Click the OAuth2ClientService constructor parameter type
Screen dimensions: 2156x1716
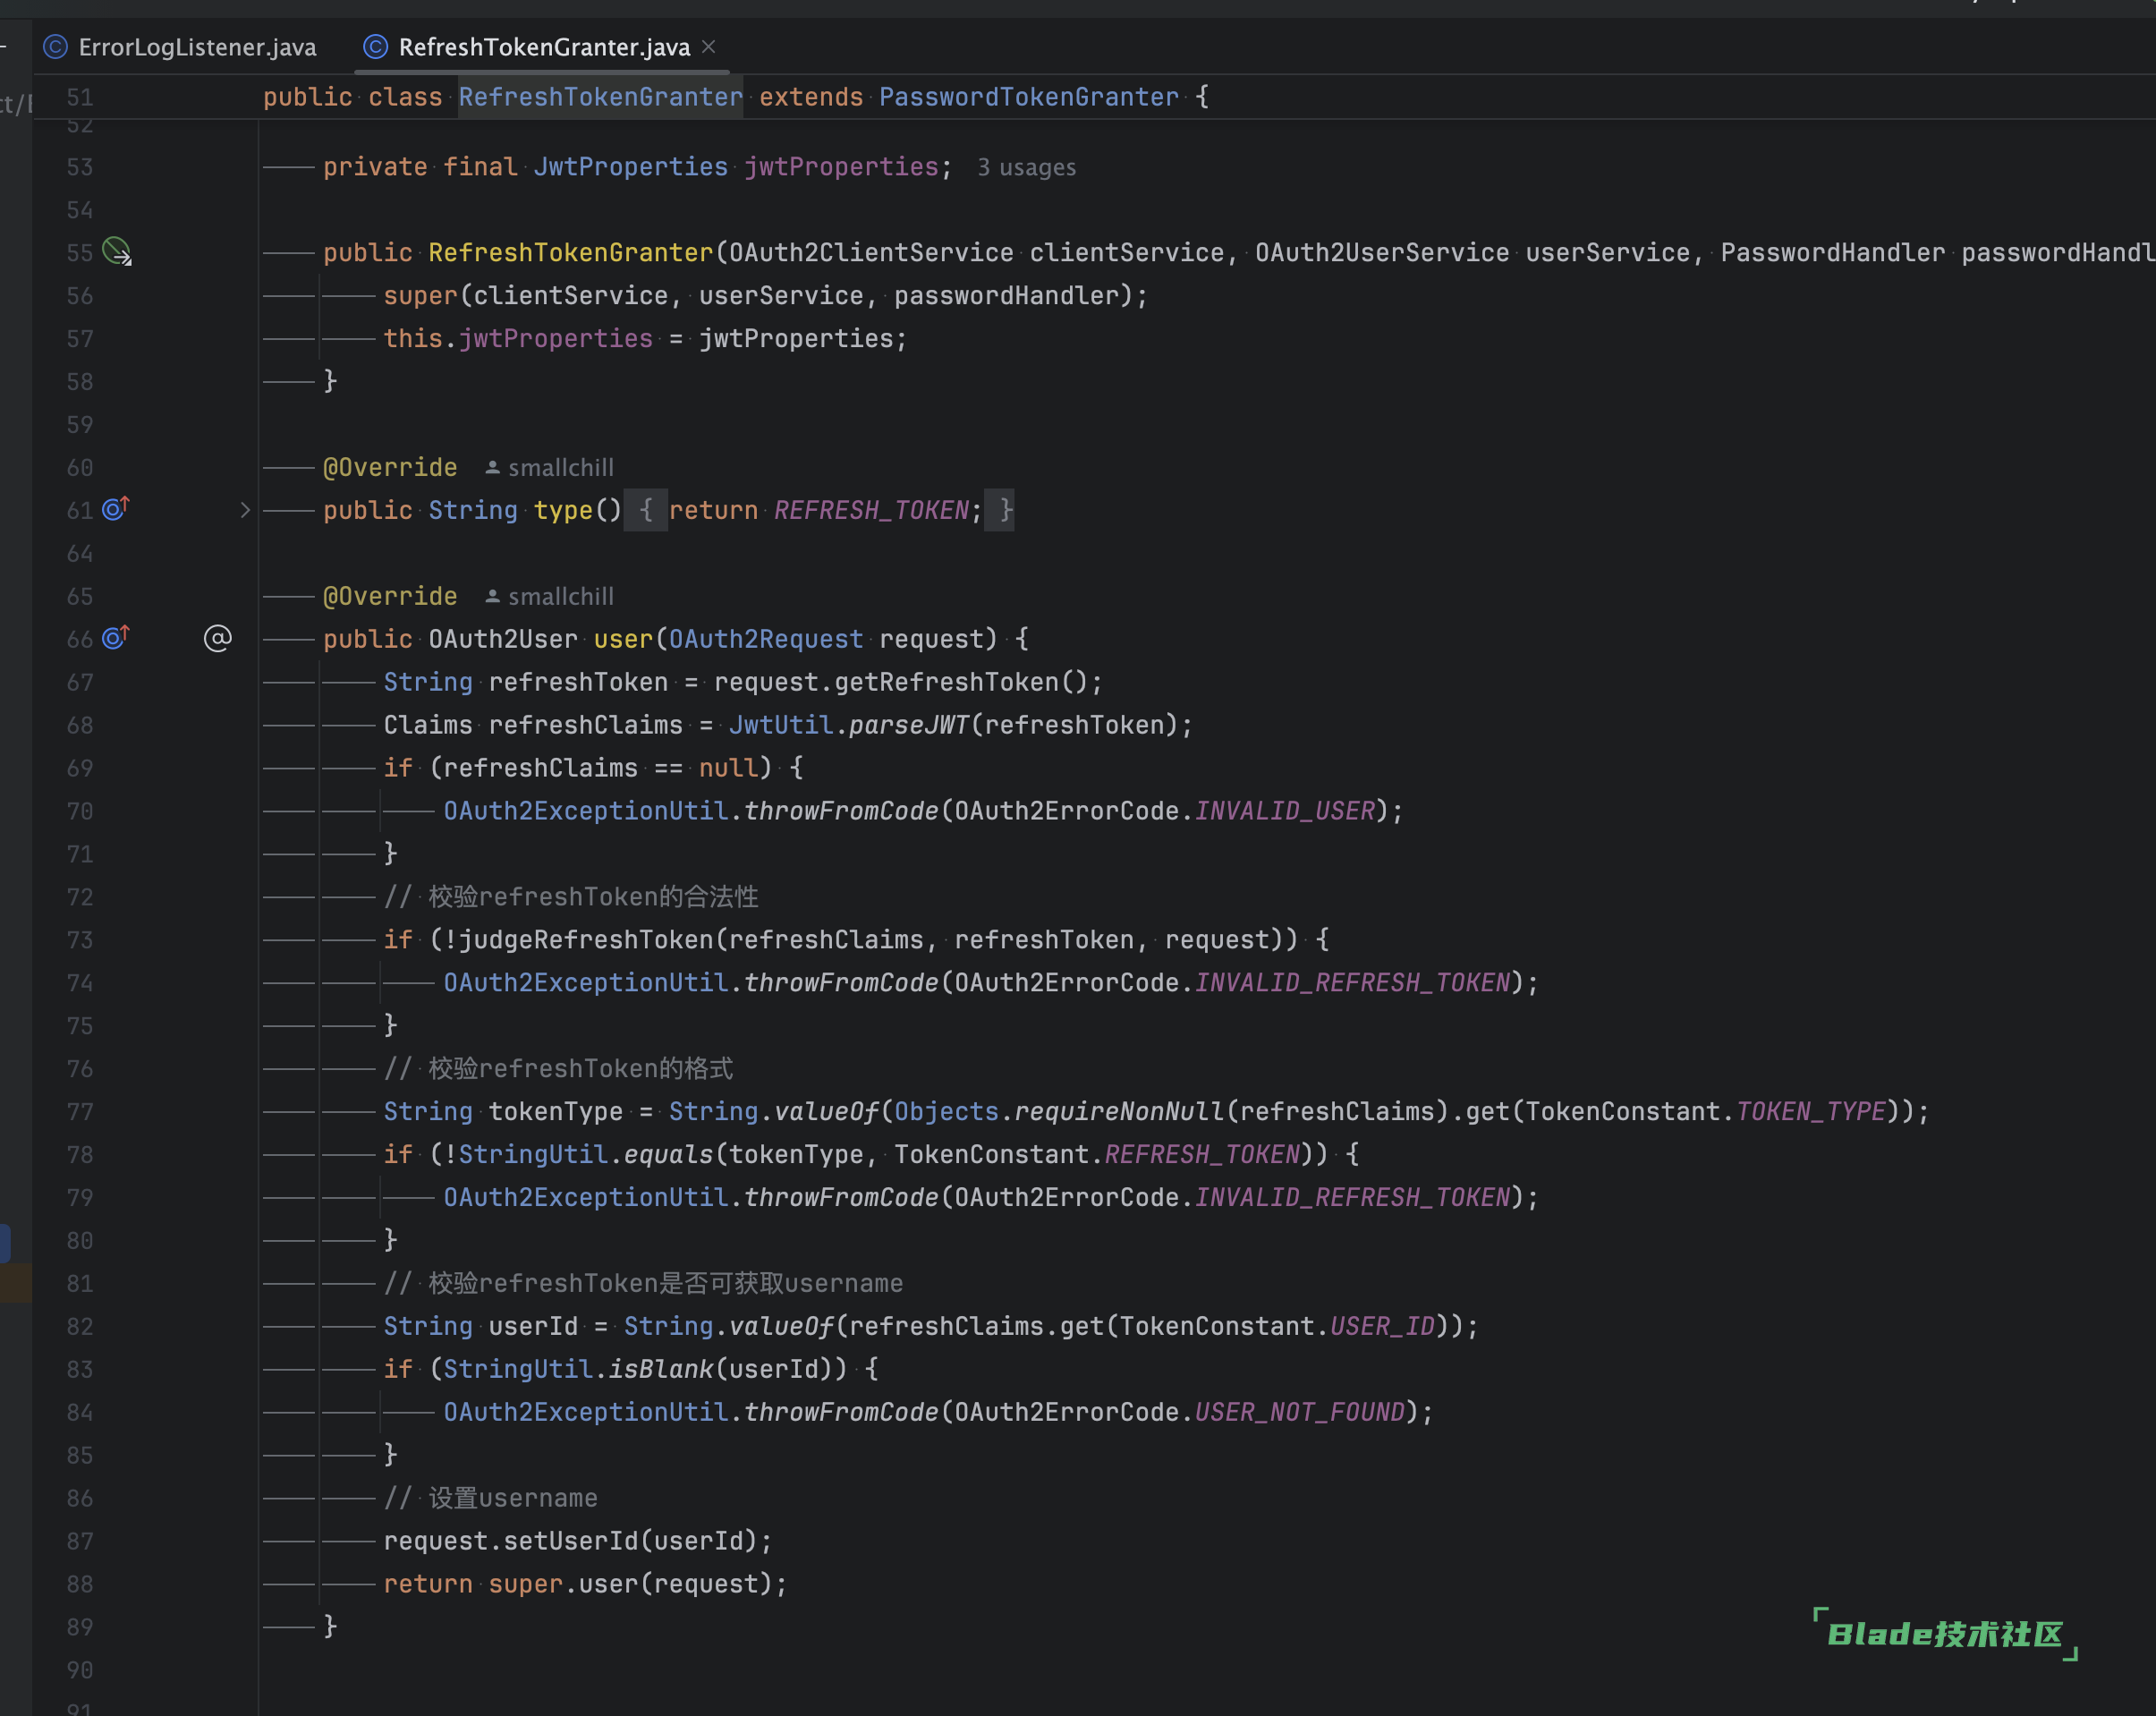(871, 253)
